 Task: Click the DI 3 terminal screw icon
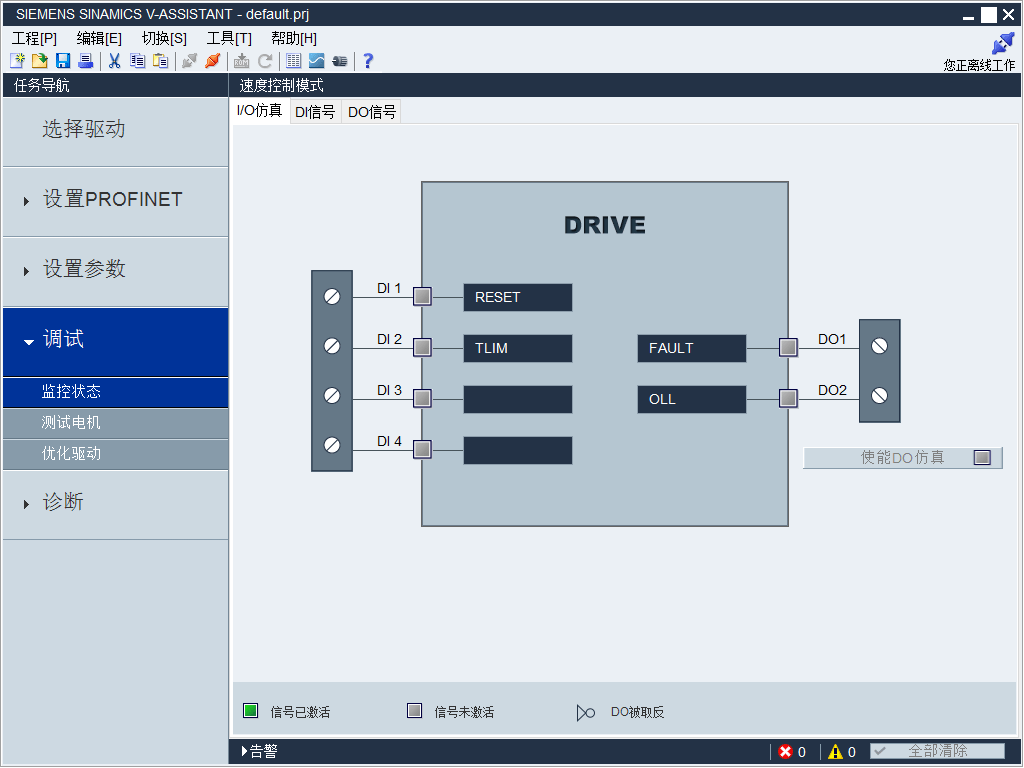pyautogui.click(x=332, y=396)
